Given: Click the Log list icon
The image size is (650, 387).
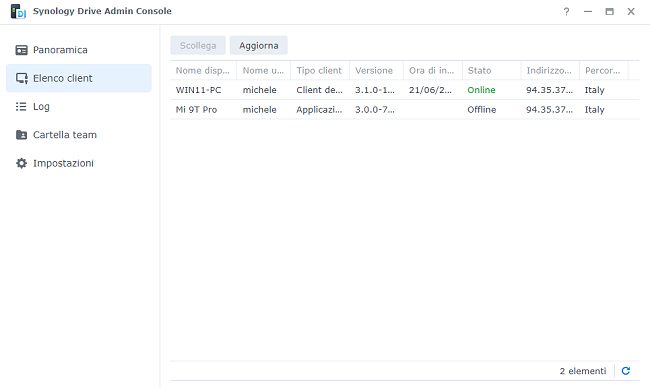Looking at the screenshot, I should pos(21,106).
